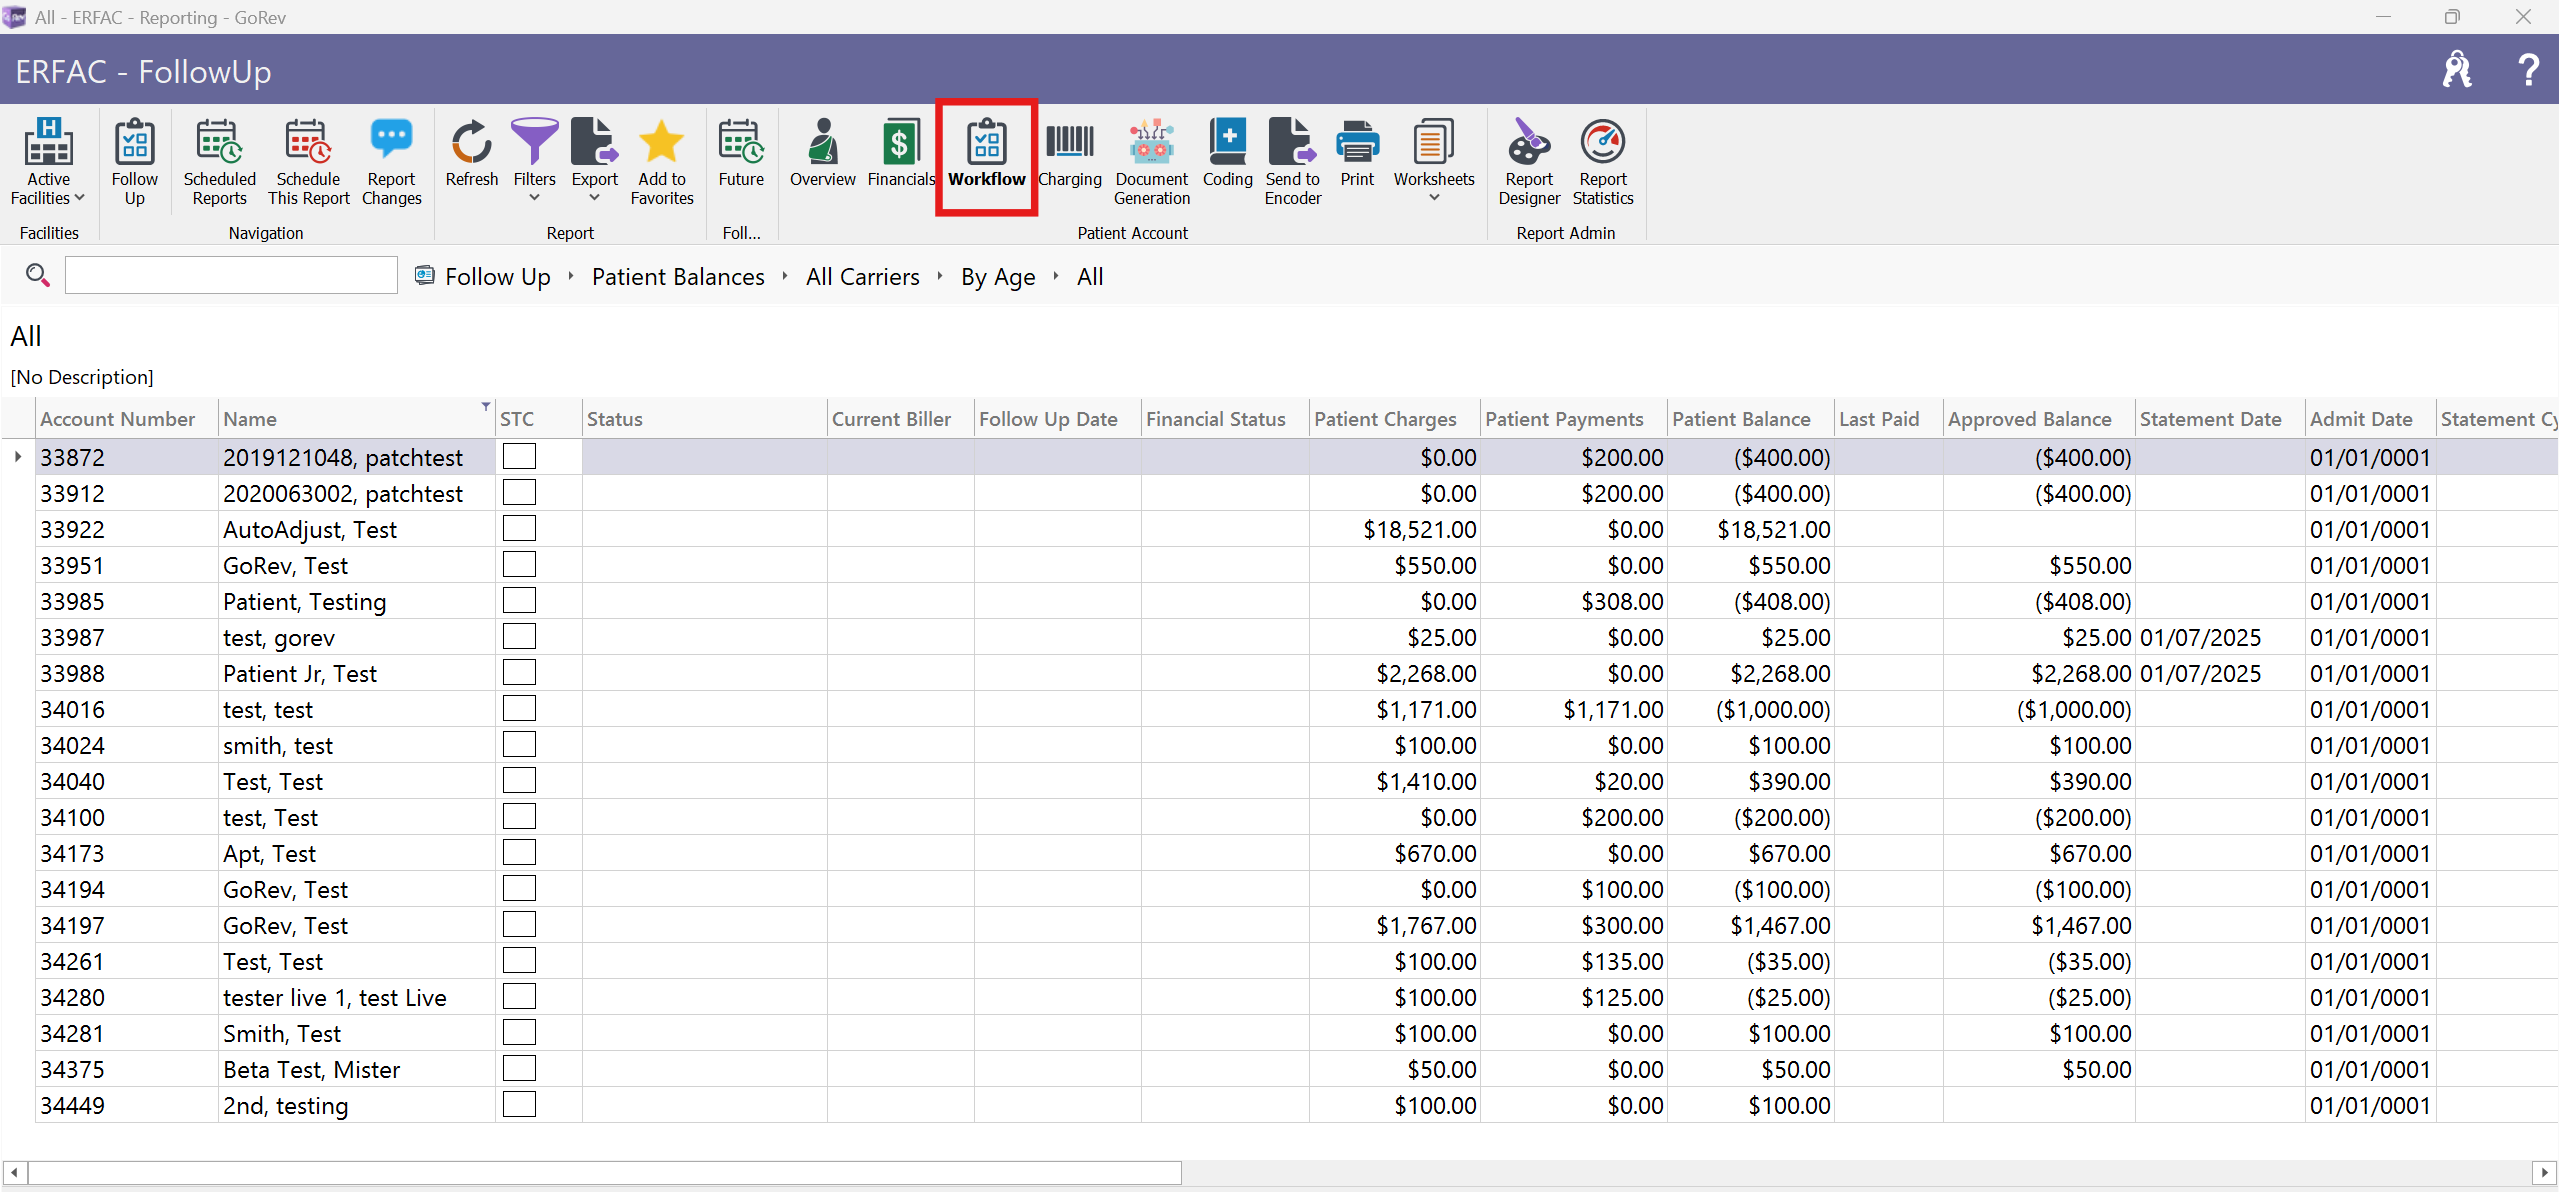The height and width of the screenshot is (1192, 2559).
Task: Toggle STC checkbox for account 33872
Action: click(x=519, y=457)
